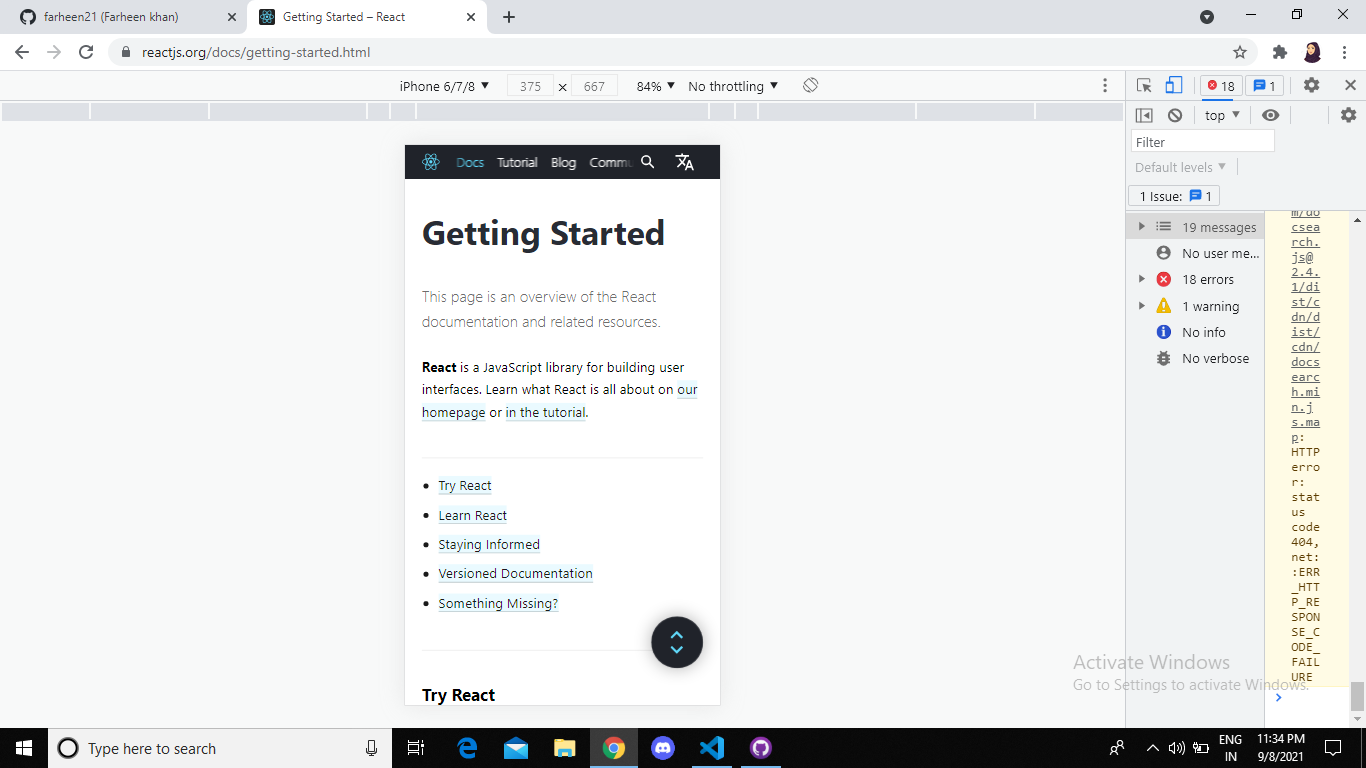Expand the 1 warning group
The width and height of the screenshot is (1366, 768).
(x=1142, y=306)
